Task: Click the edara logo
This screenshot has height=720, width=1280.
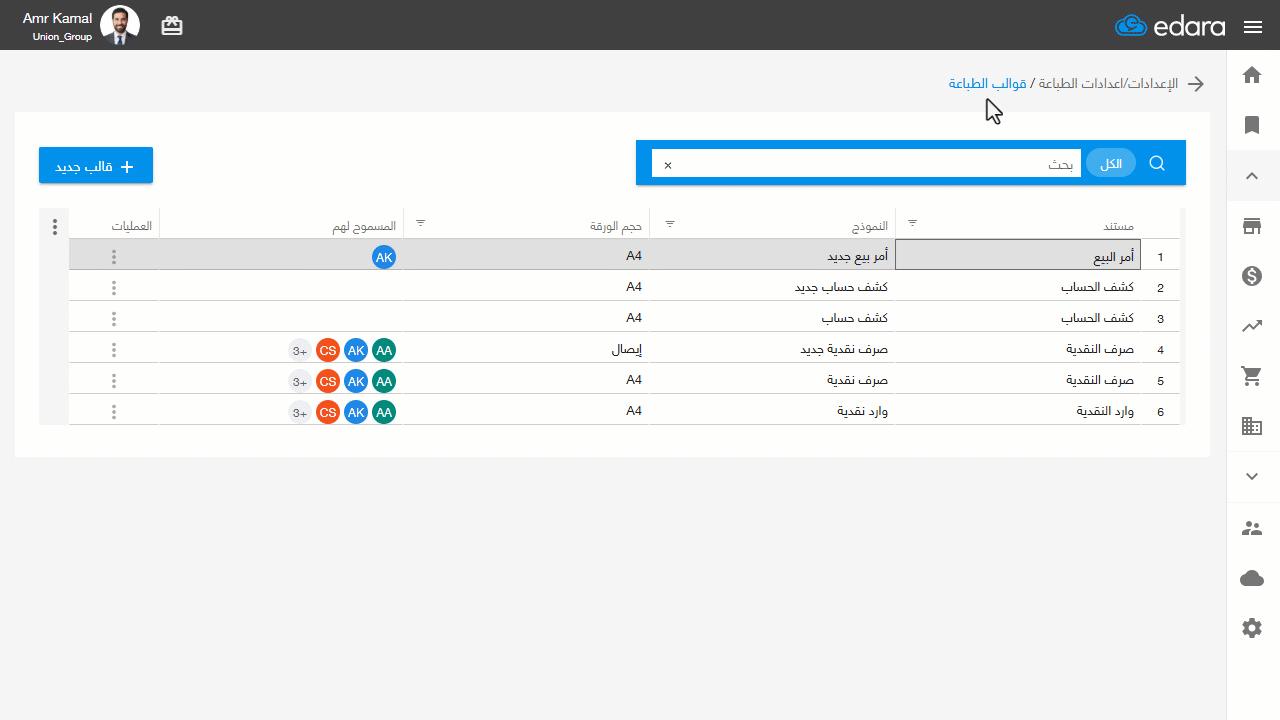Action: pyautogui.click(x=1170, y=26)
